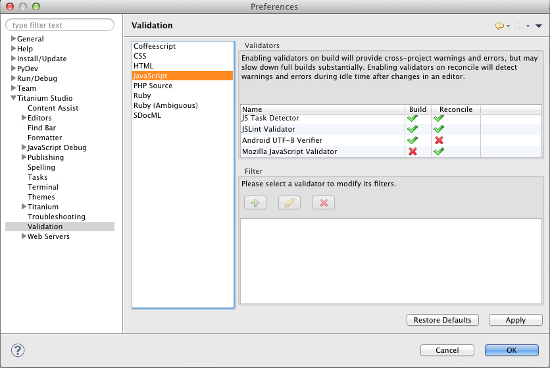Open Tasks preferences
The height and width of the screenshot is (368, 550).
click(x=37, y=177)
